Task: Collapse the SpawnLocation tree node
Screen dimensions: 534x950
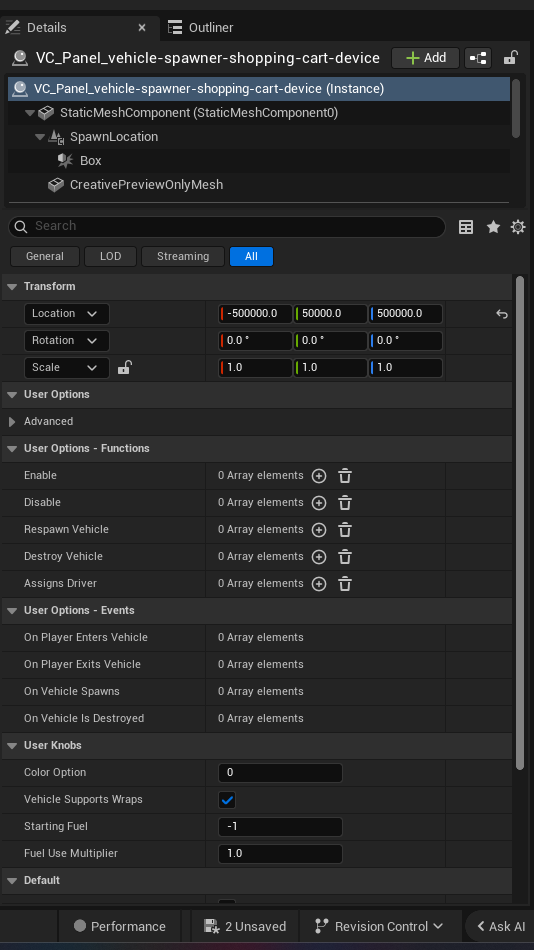Action: 39,137
